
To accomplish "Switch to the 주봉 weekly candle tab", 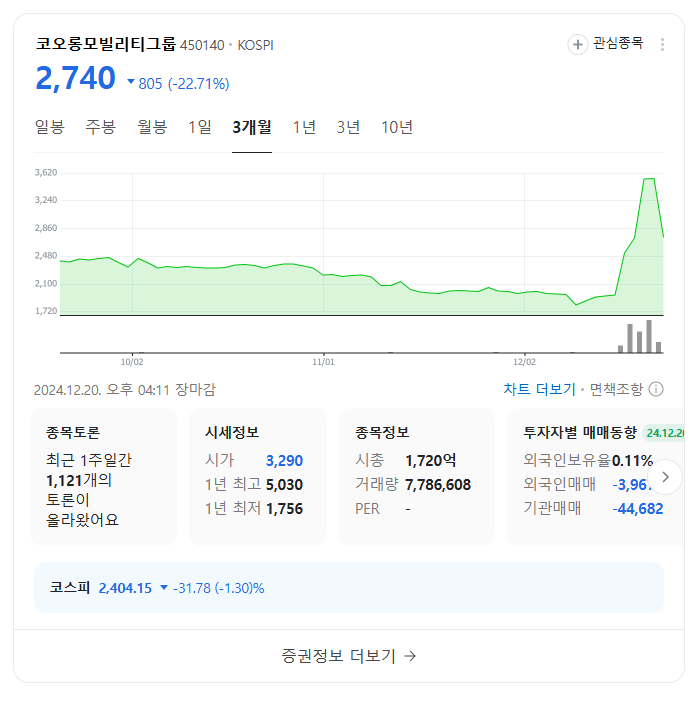I will 101,127.
